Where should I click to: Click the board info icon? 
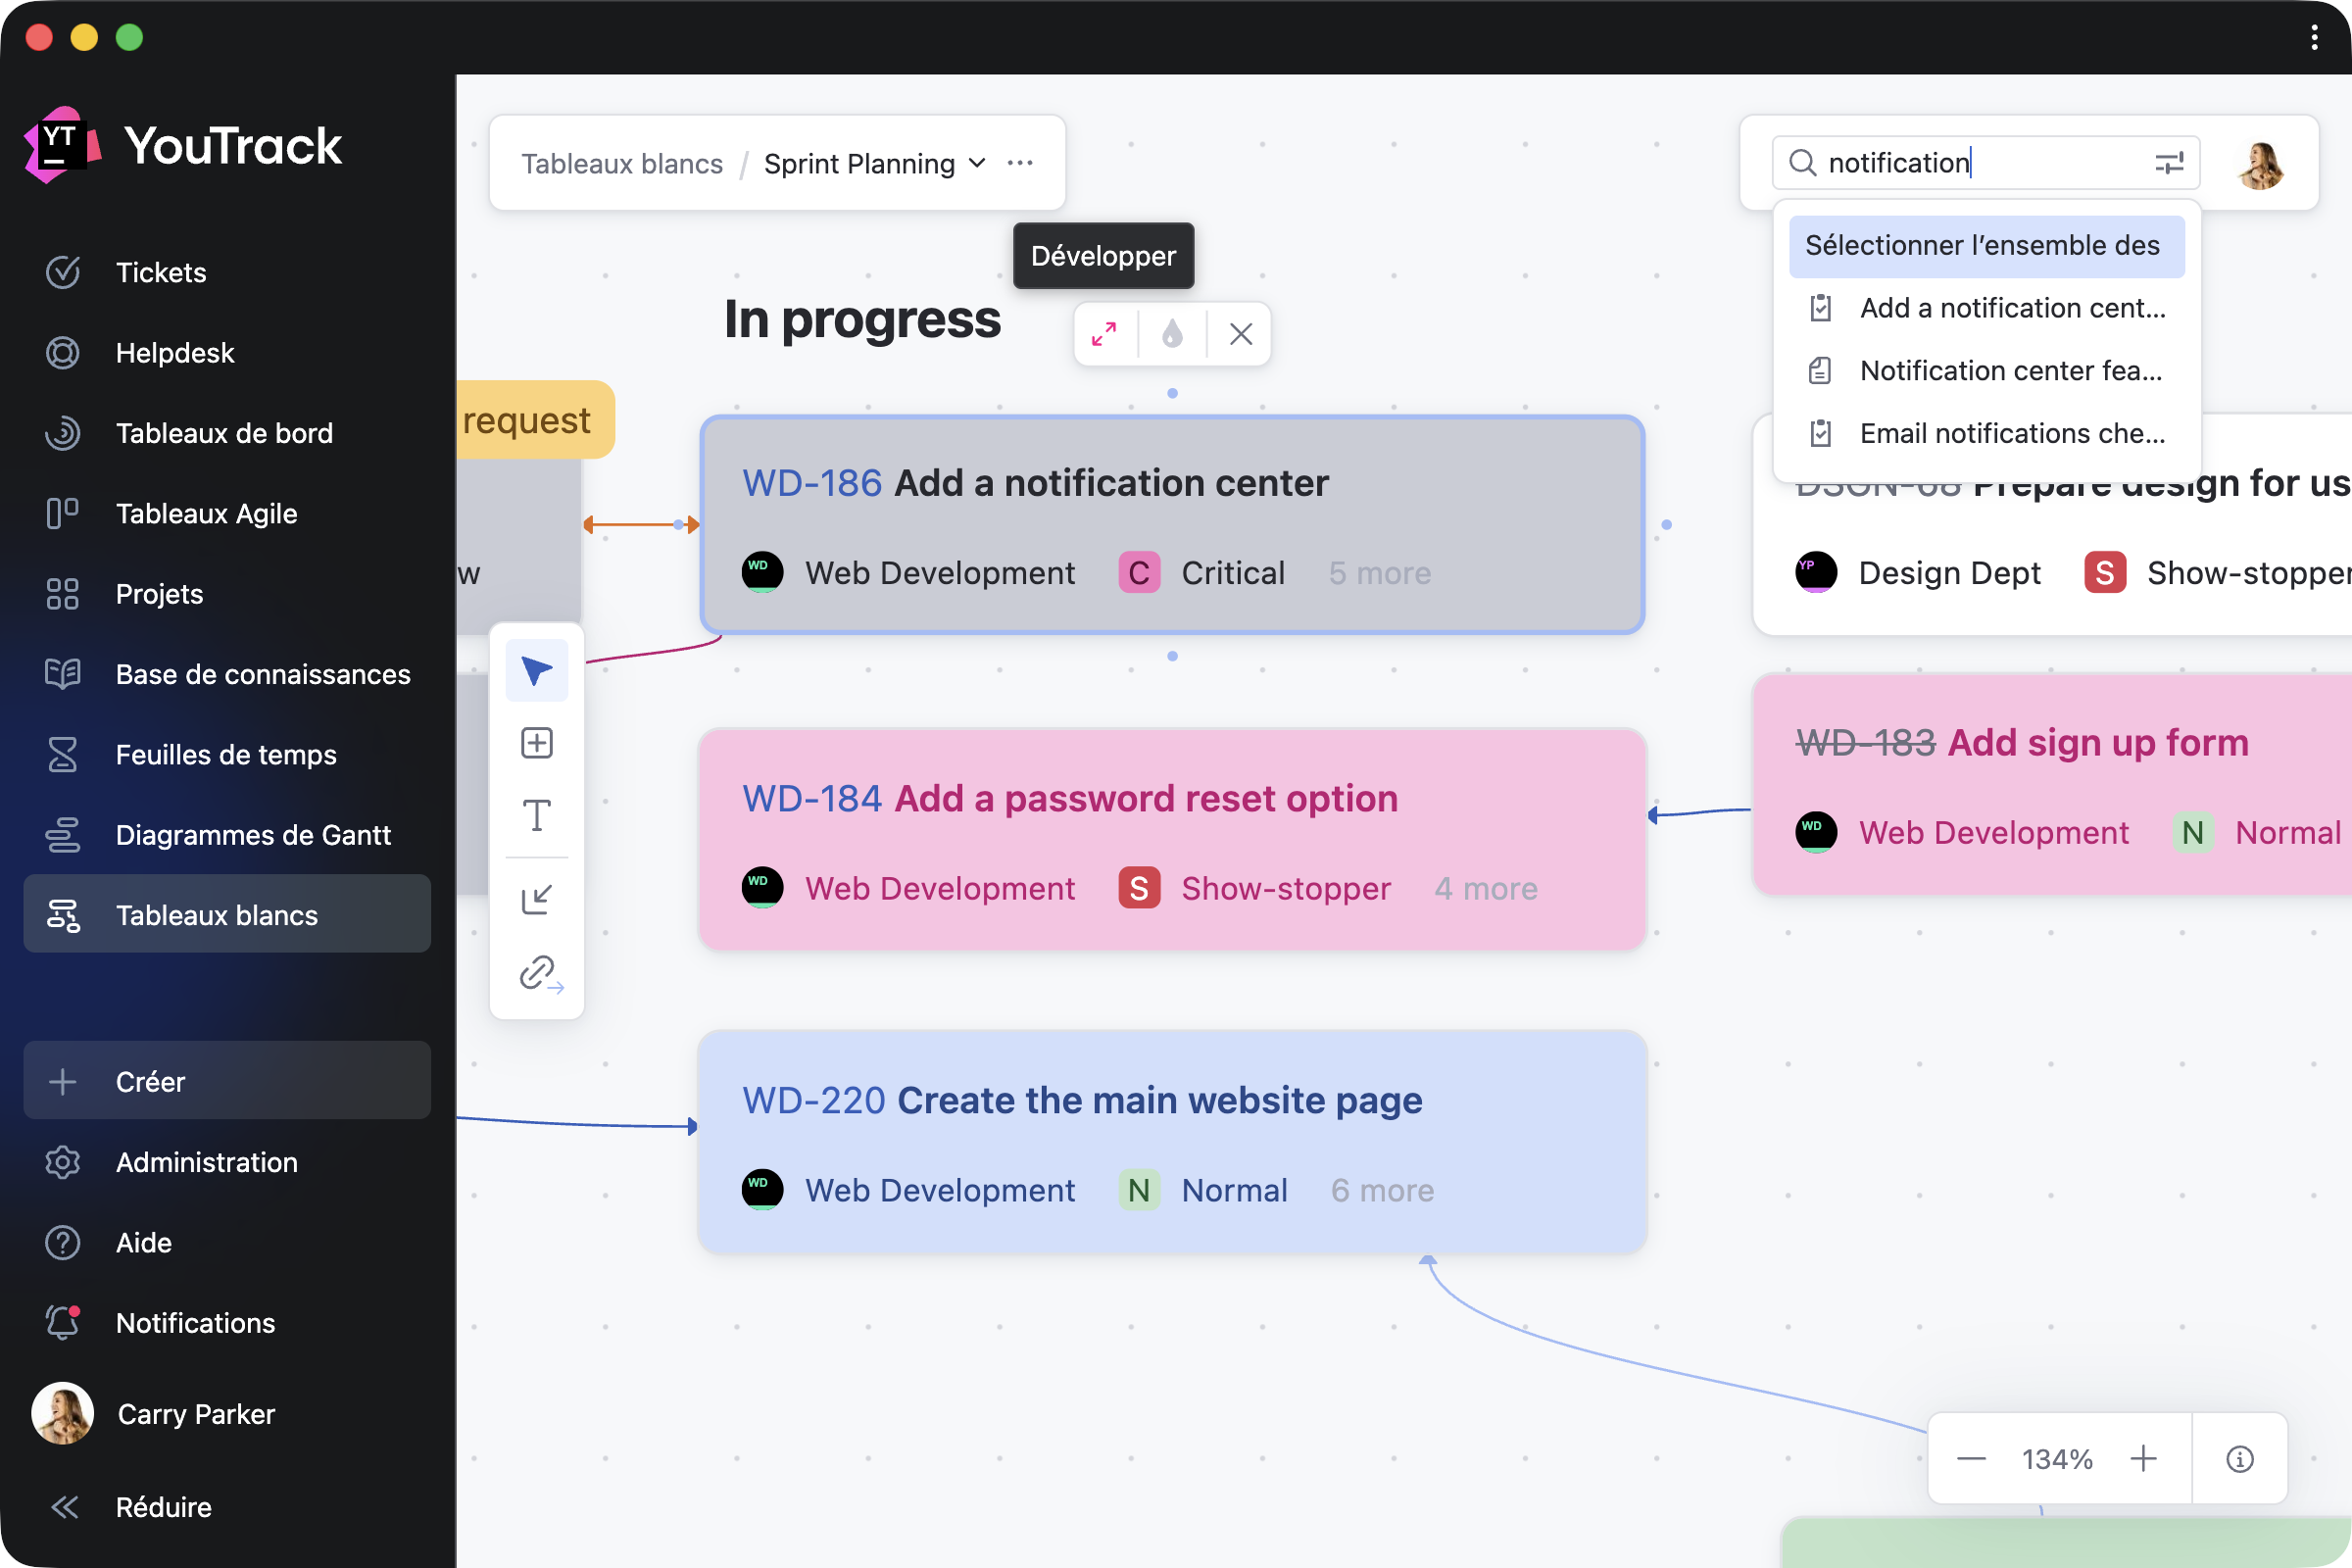(x=2239, y=1459)
